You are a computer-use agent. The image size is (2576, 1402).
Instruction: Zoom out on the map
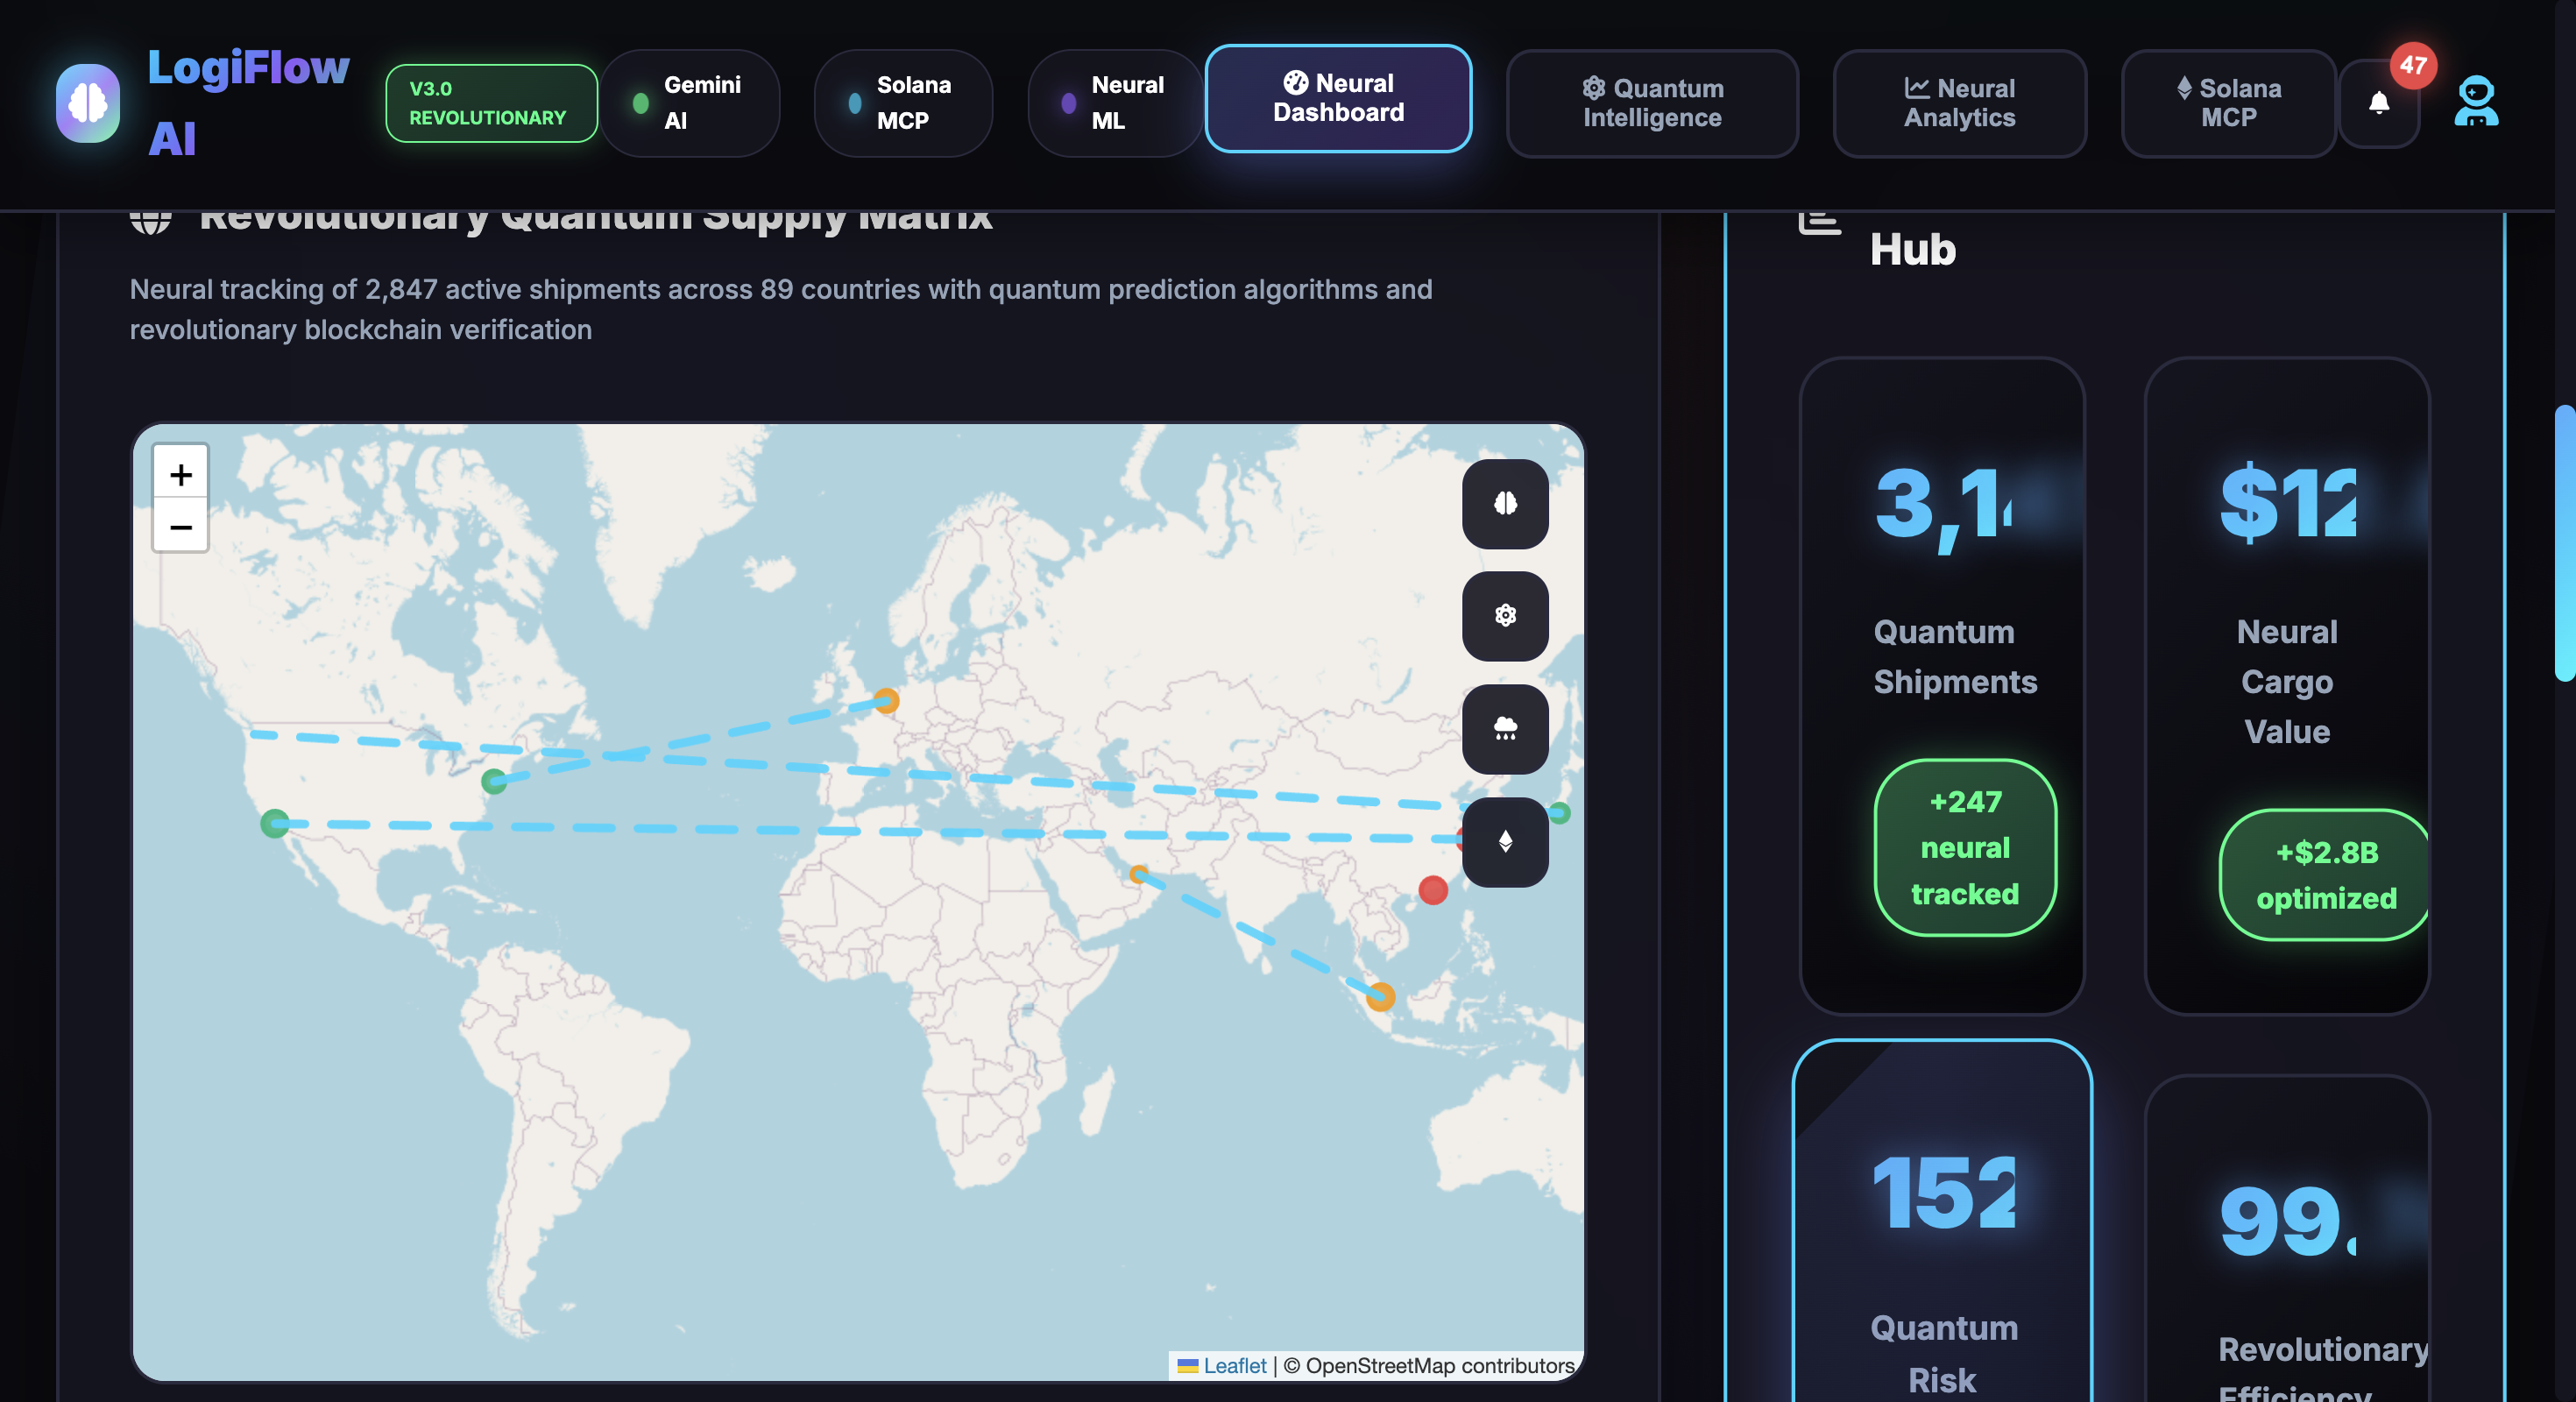pos(181,527)
